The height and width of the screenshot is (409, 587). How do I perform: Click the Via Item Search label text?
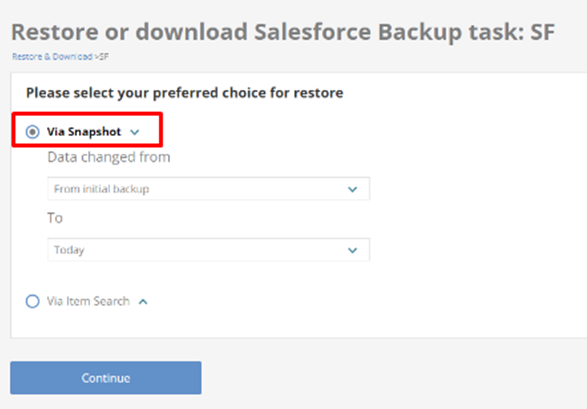coord(88,301)
